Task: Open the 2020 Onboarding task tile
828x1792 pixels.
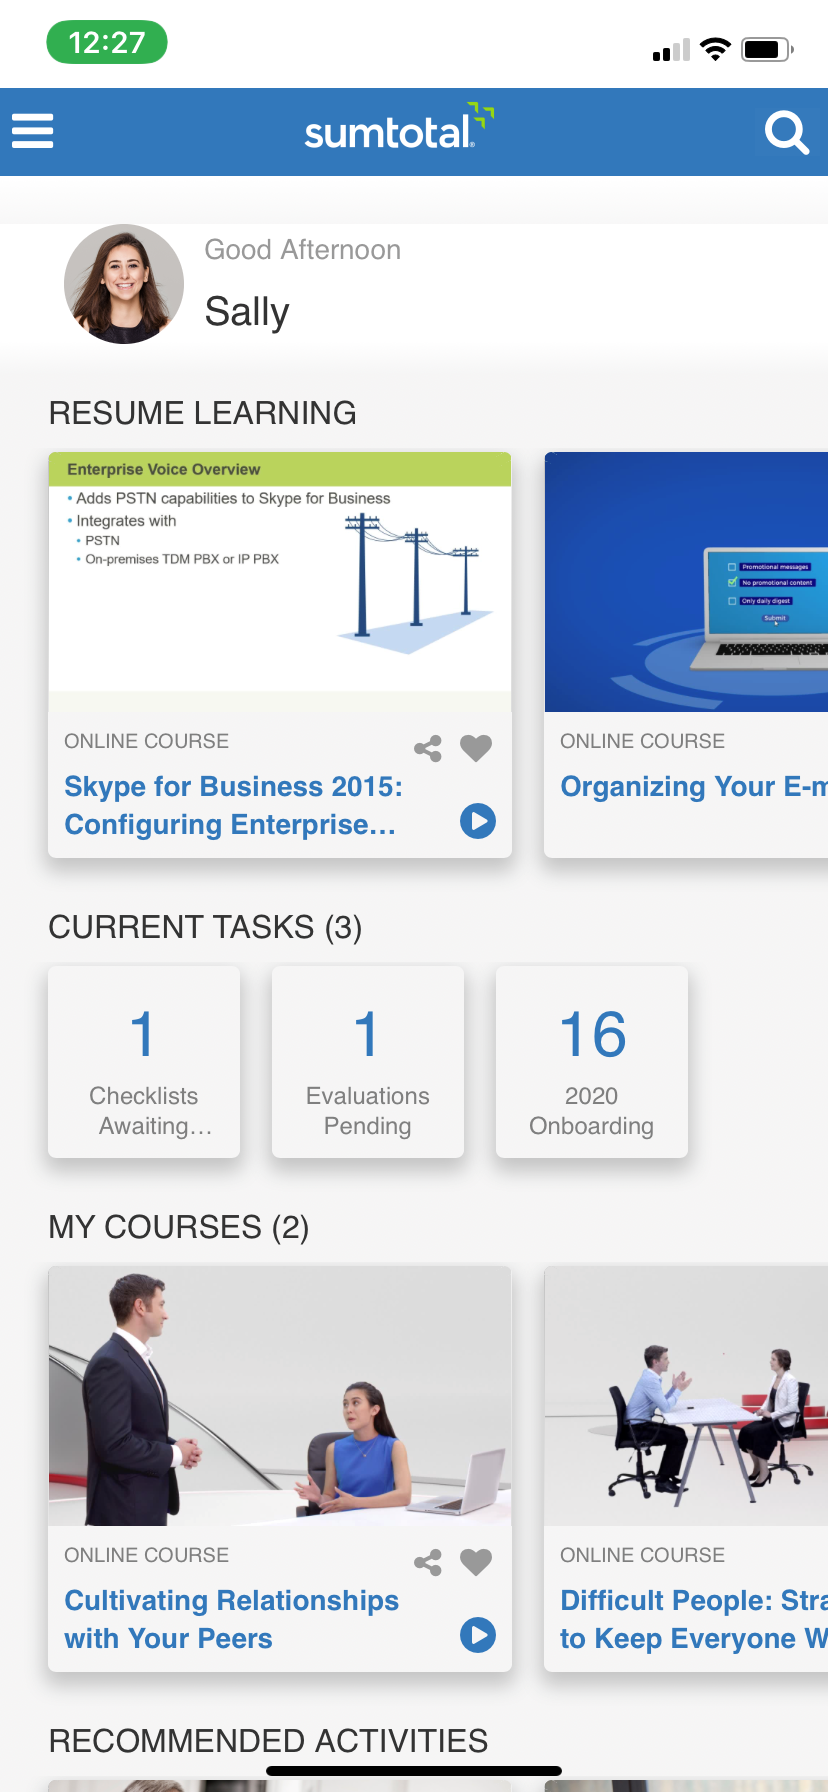Action: (x=592, y=1062)
